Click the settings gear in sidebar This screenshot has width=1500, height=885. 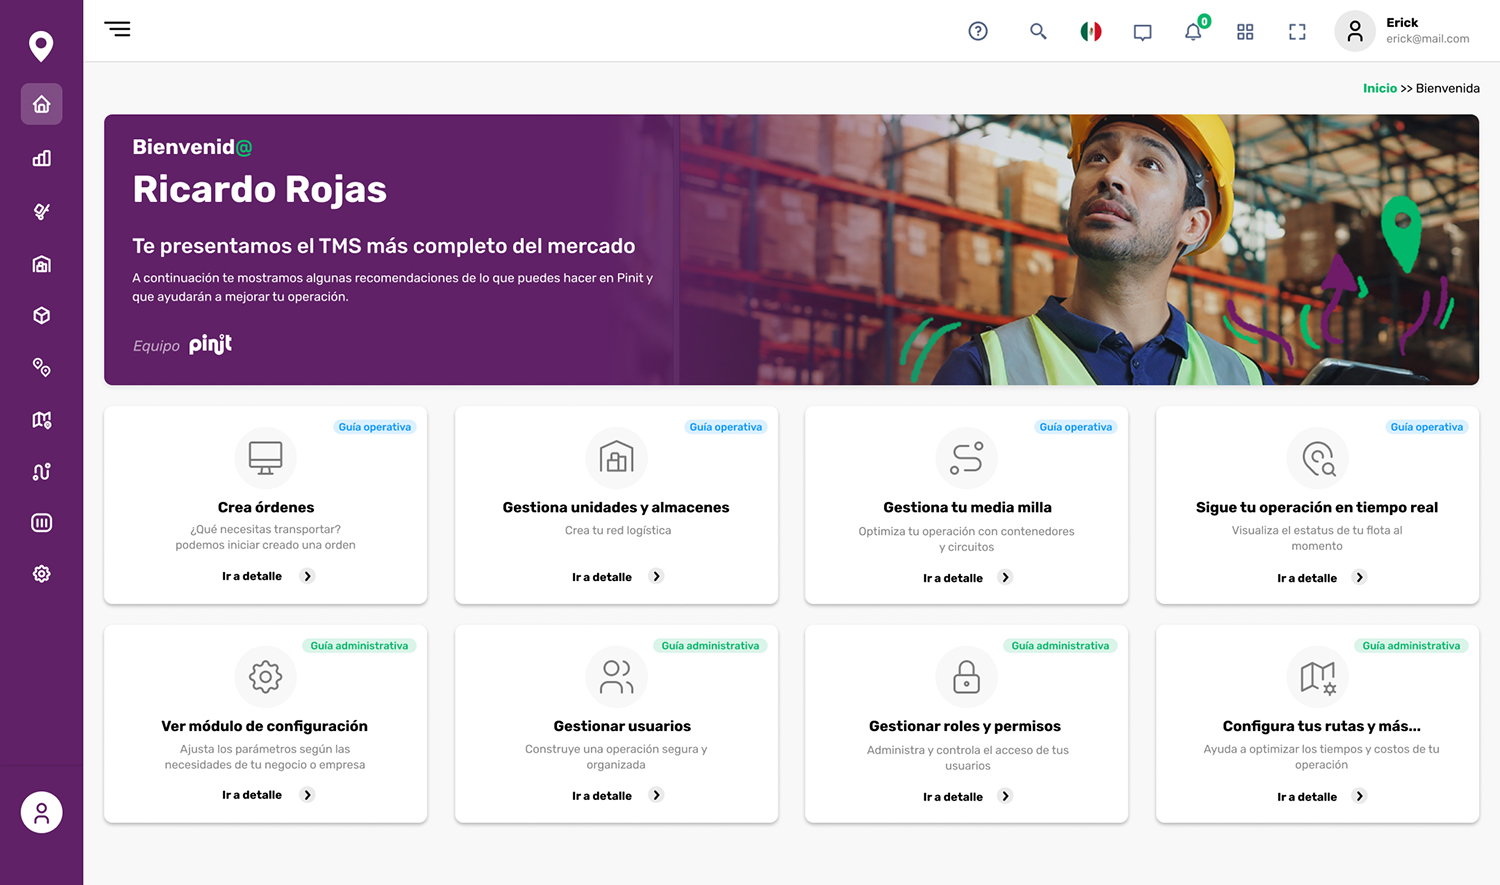[41, 574]
